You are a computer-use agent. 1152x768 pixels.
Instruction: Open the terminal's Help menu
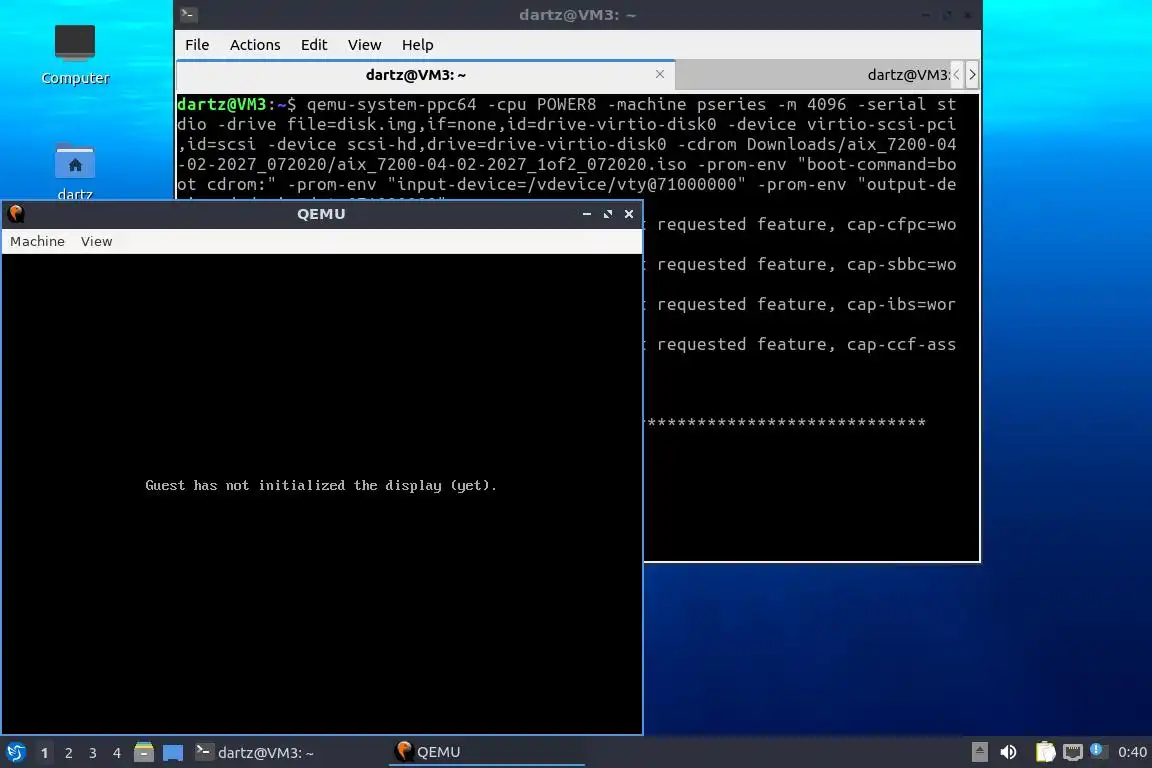417,45
